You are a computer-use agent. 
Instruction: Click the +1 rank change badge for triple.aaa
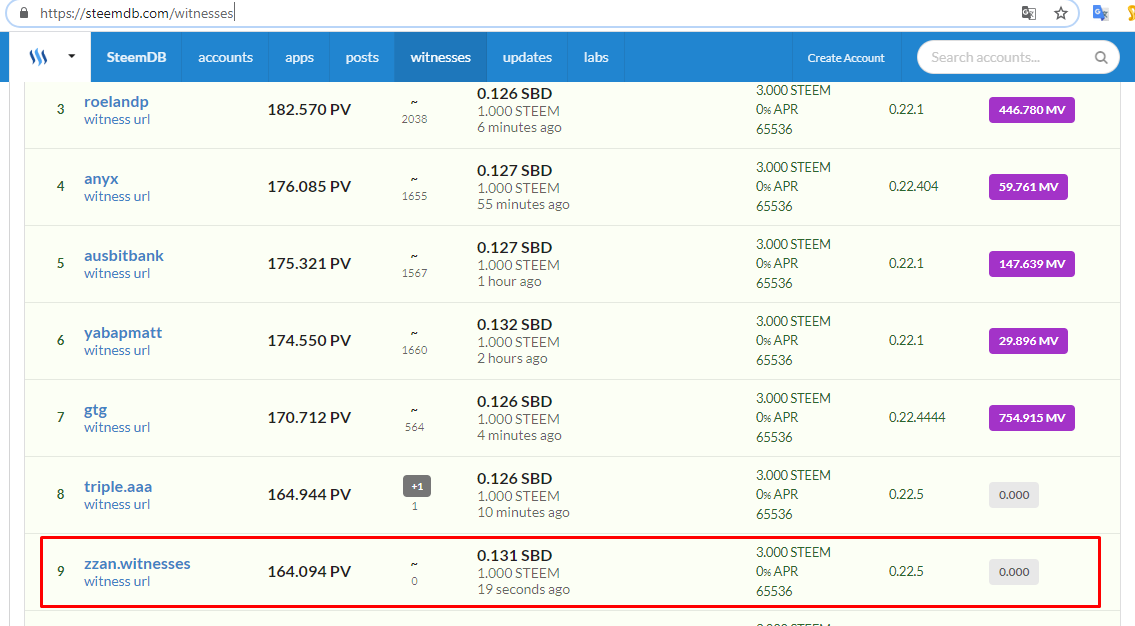[x=417, y=486]
